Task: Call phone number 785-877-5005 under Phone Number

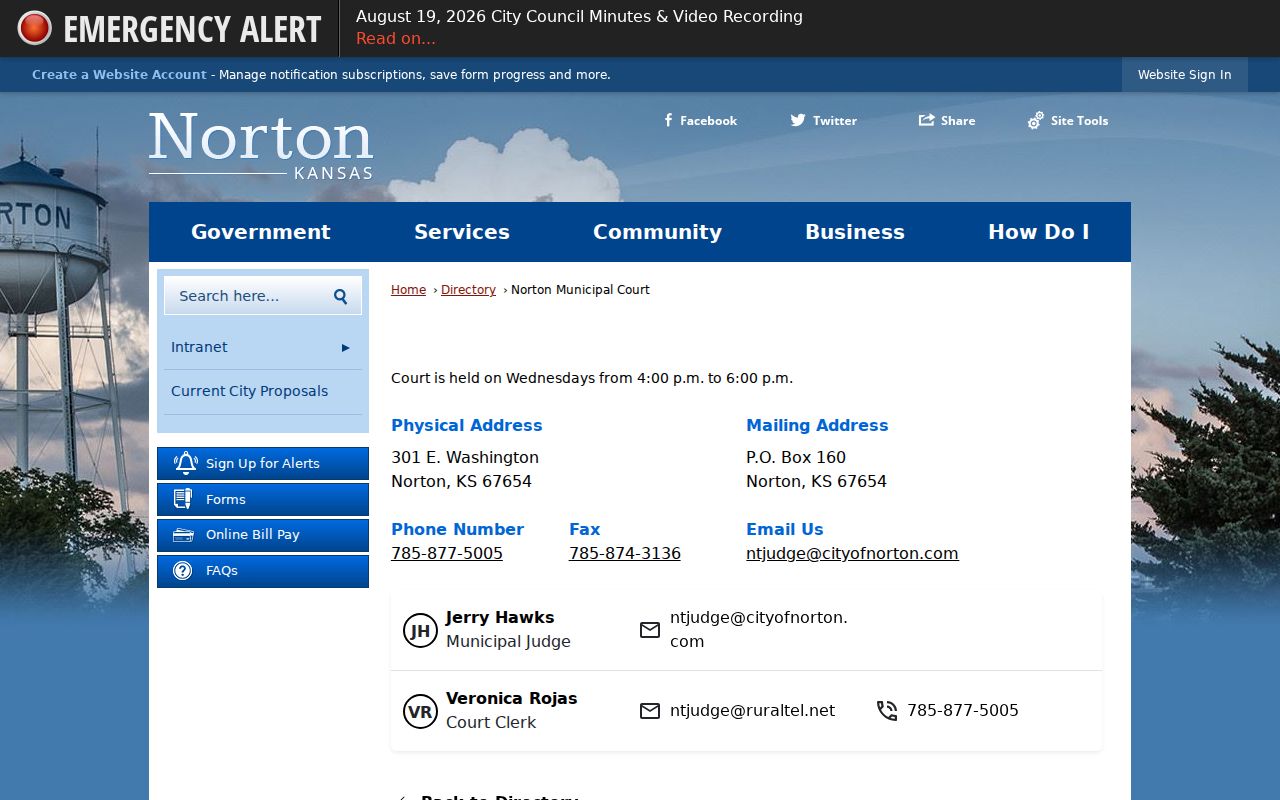Action: 447,554
